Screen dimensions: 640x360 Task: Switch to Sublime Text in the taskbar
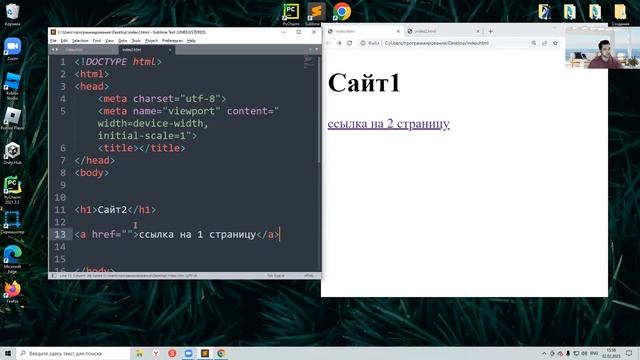pos(204,353)
